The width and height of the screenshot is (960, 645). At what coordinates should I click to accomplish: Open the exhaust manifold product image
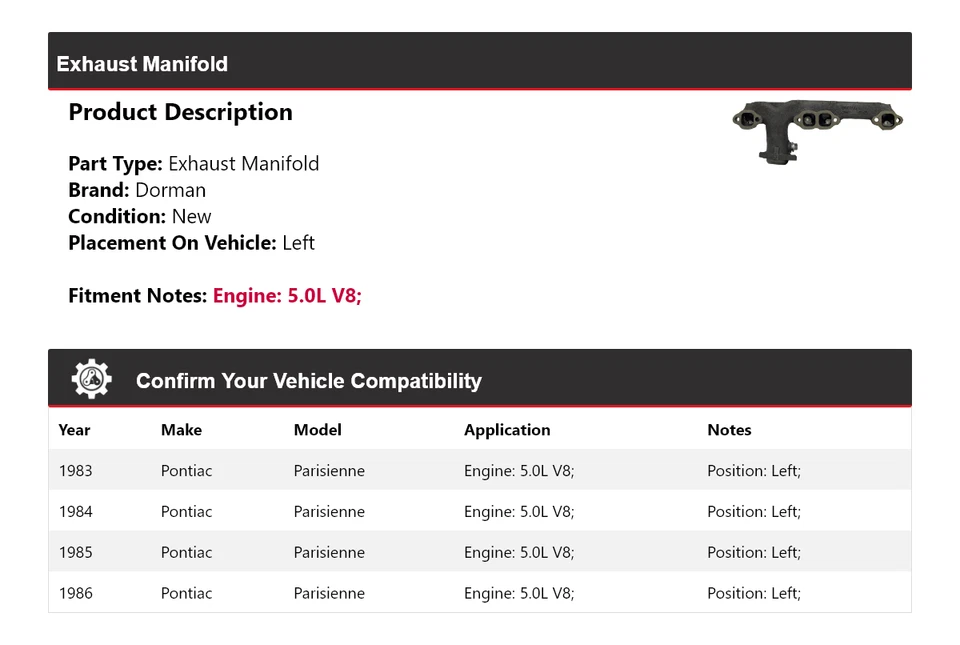click(818, 131)
